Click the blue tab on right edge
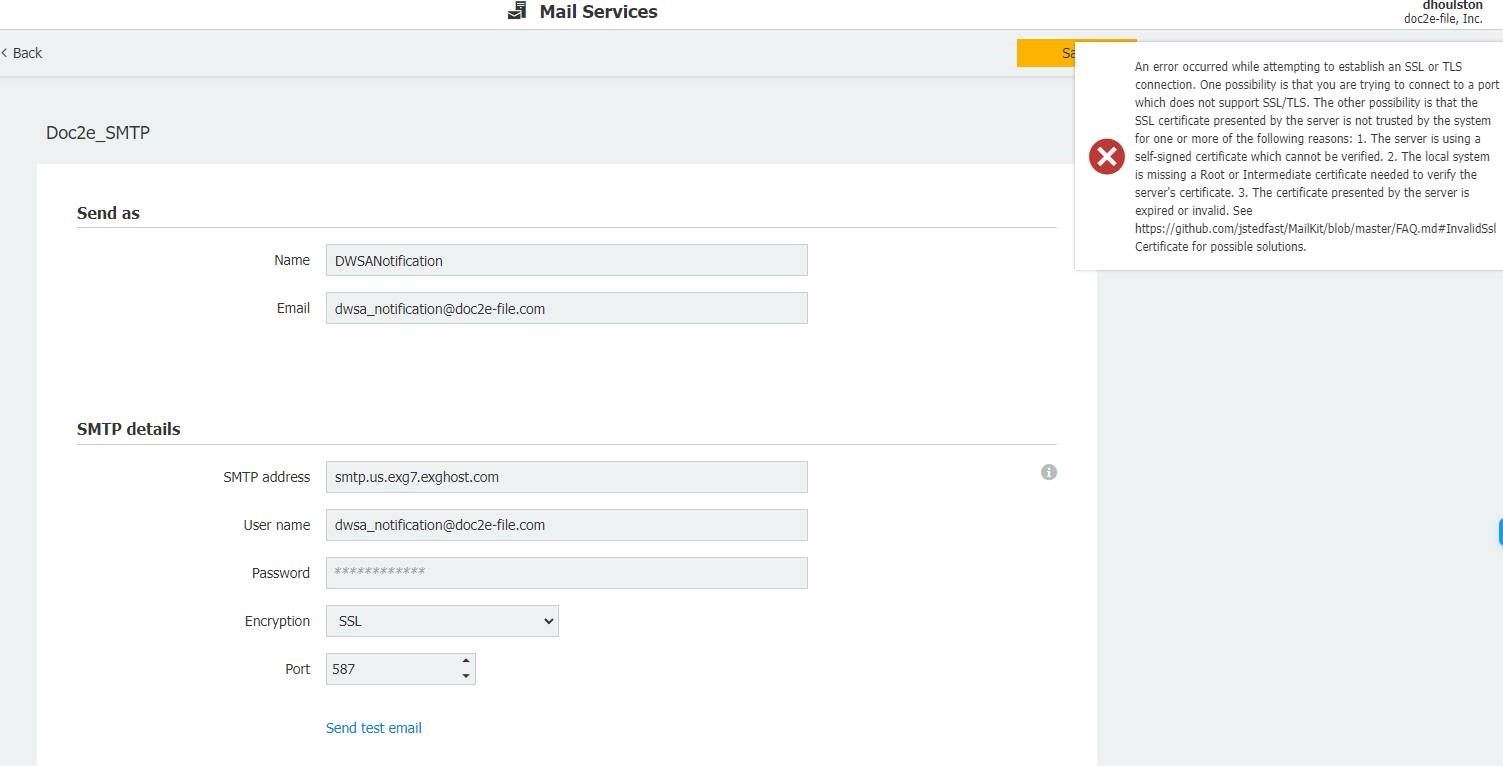Image resolution: width=1503 pixels, height=766 pixels. (1499, 532)
